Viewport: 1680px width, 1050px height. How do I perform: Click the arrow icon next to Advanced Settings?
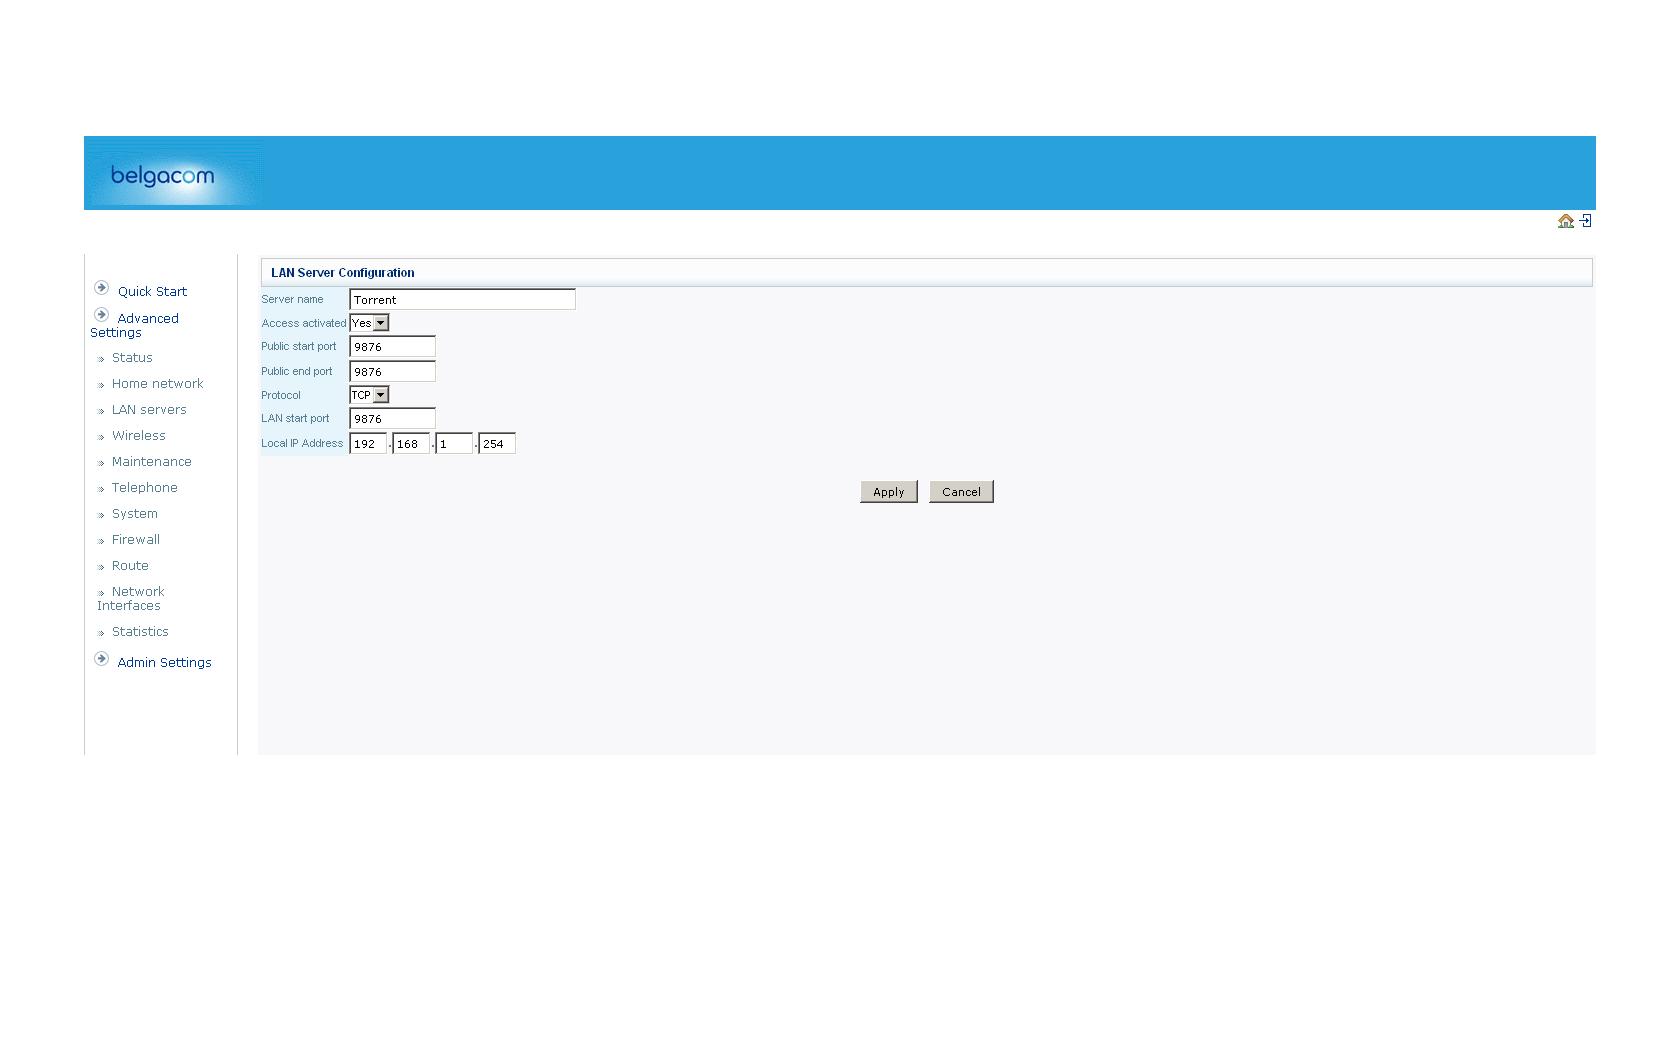coord(101,315)
